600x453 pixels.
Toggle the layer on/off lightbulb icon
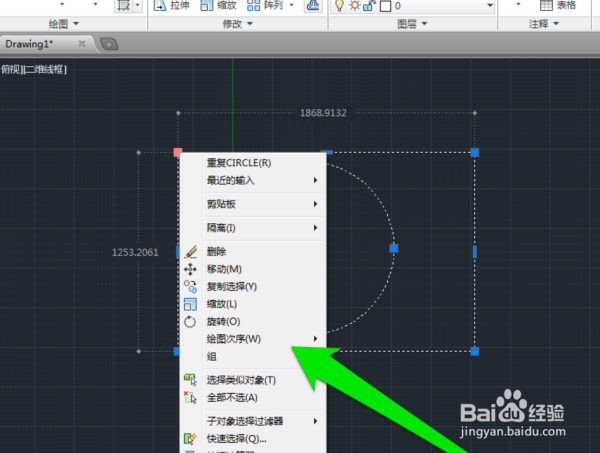339,6
